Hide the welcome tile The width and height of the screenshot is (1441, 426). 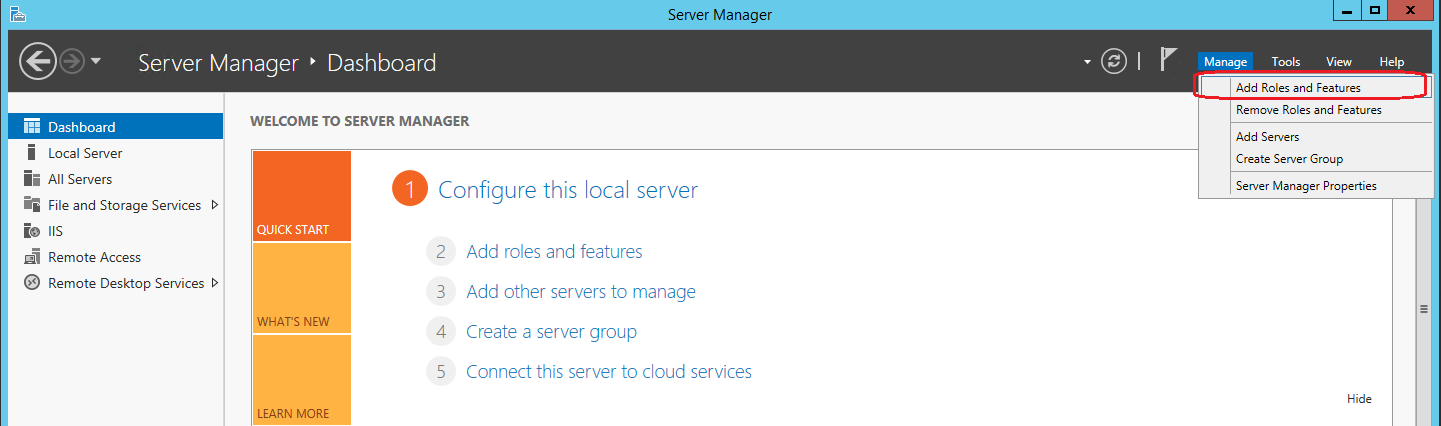click(1359, 399)
